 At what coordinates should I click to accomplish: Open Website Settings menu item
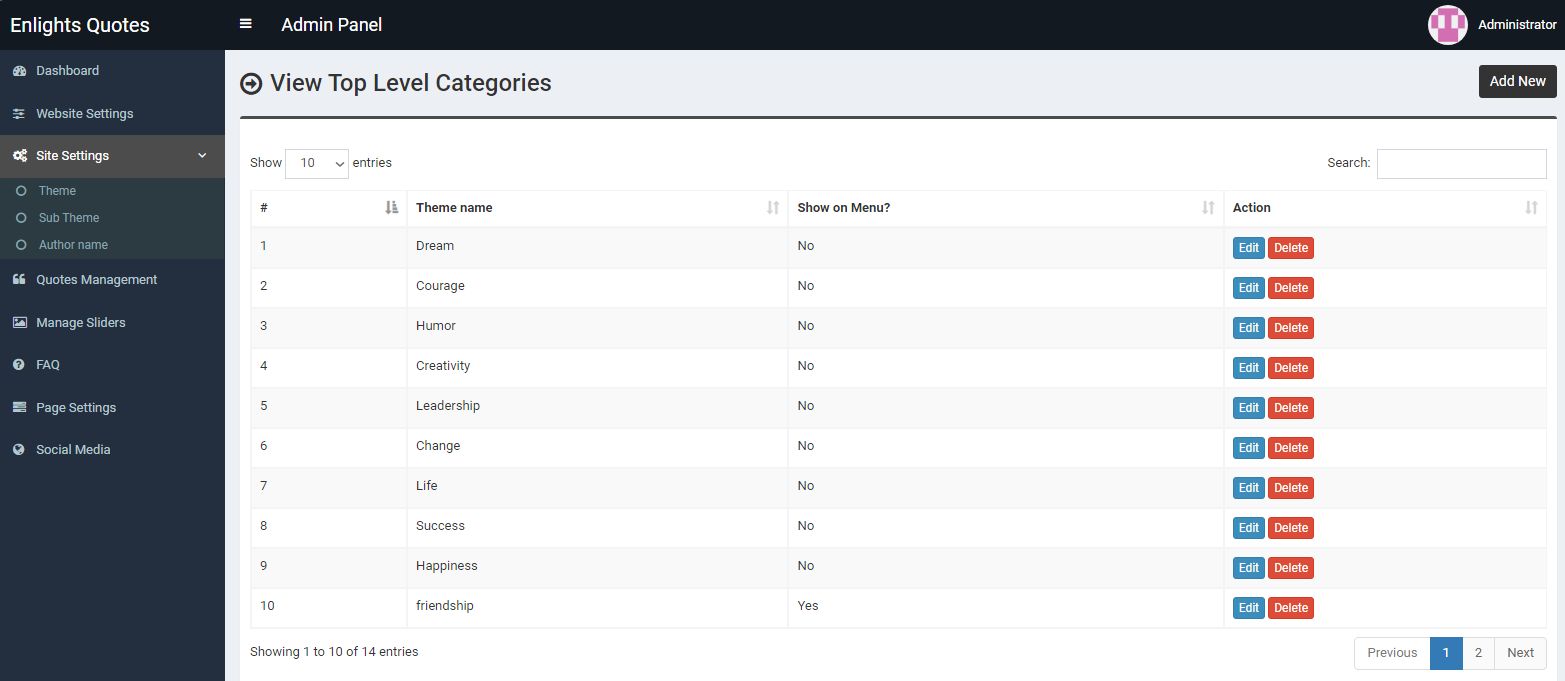pos(112,114)
